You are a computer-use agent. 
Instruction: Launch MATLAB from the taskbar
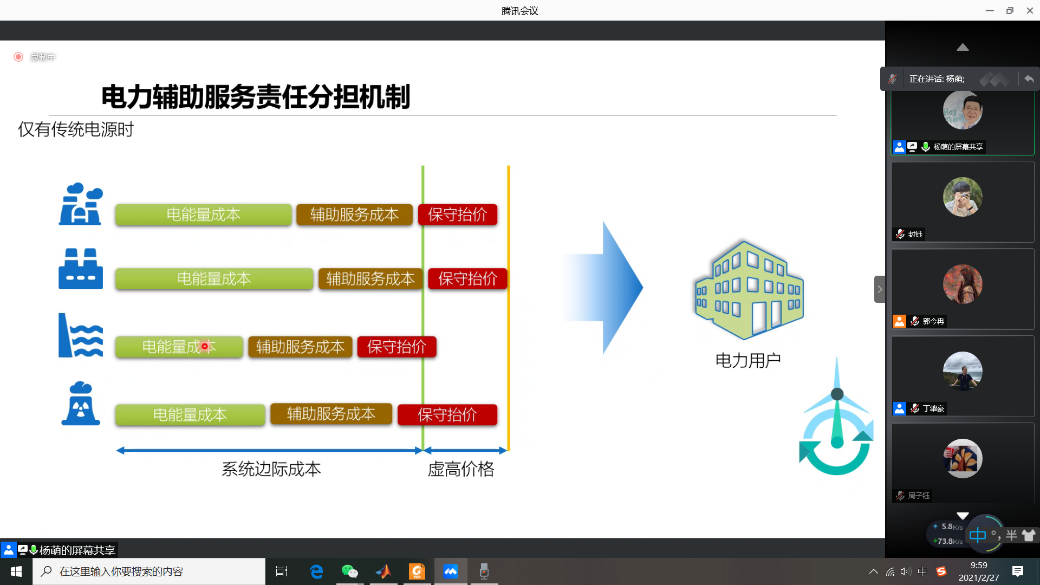tap(383, 571)
